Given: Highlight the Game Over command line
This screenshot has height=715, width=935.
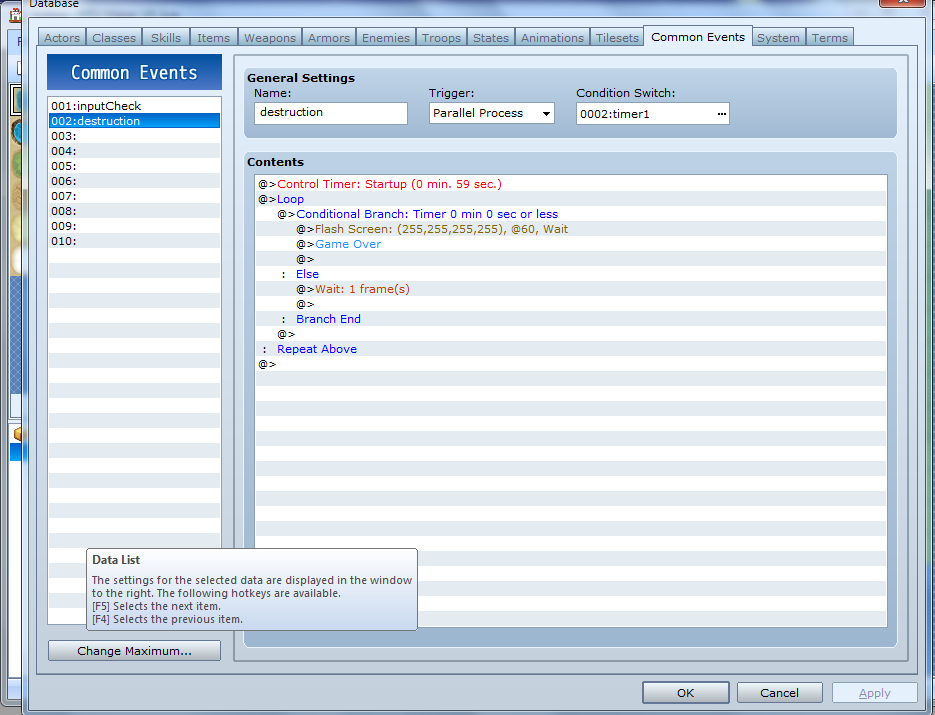Looking at the screenshot, I should [x=348, y=244].
